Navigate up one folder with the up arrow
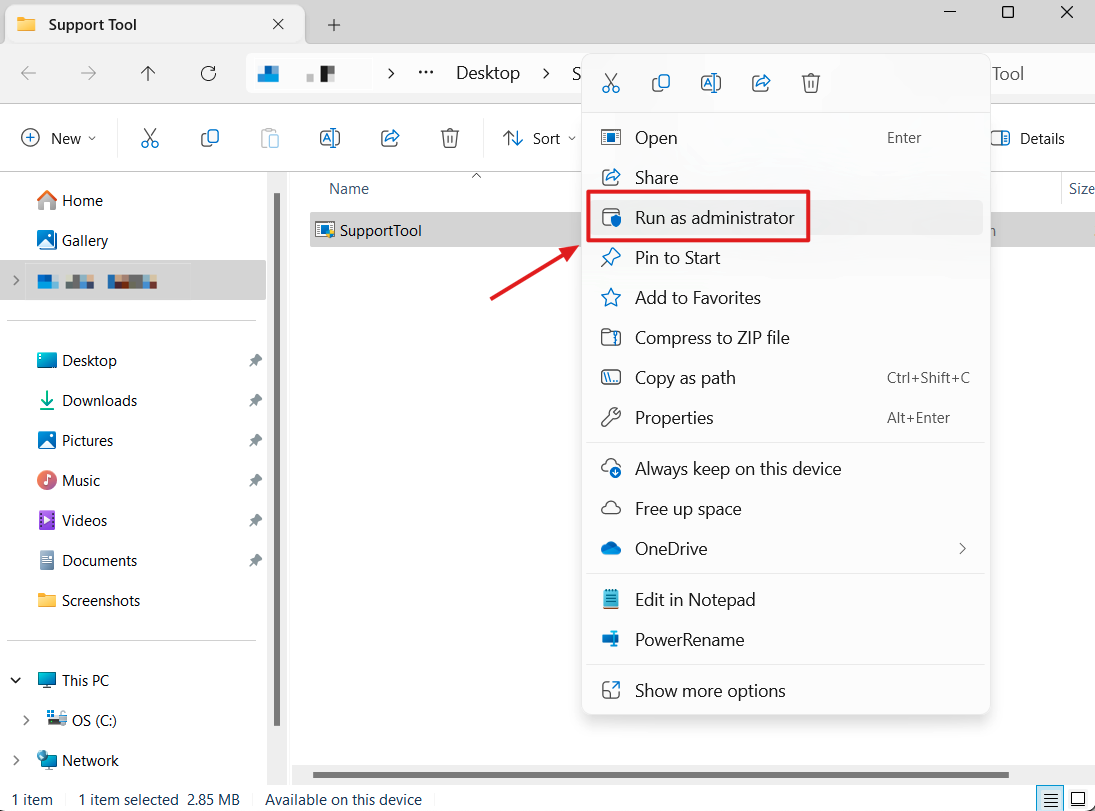This screenshot has height=811, width=1095. pyautogui.click(x=148, y=73)
